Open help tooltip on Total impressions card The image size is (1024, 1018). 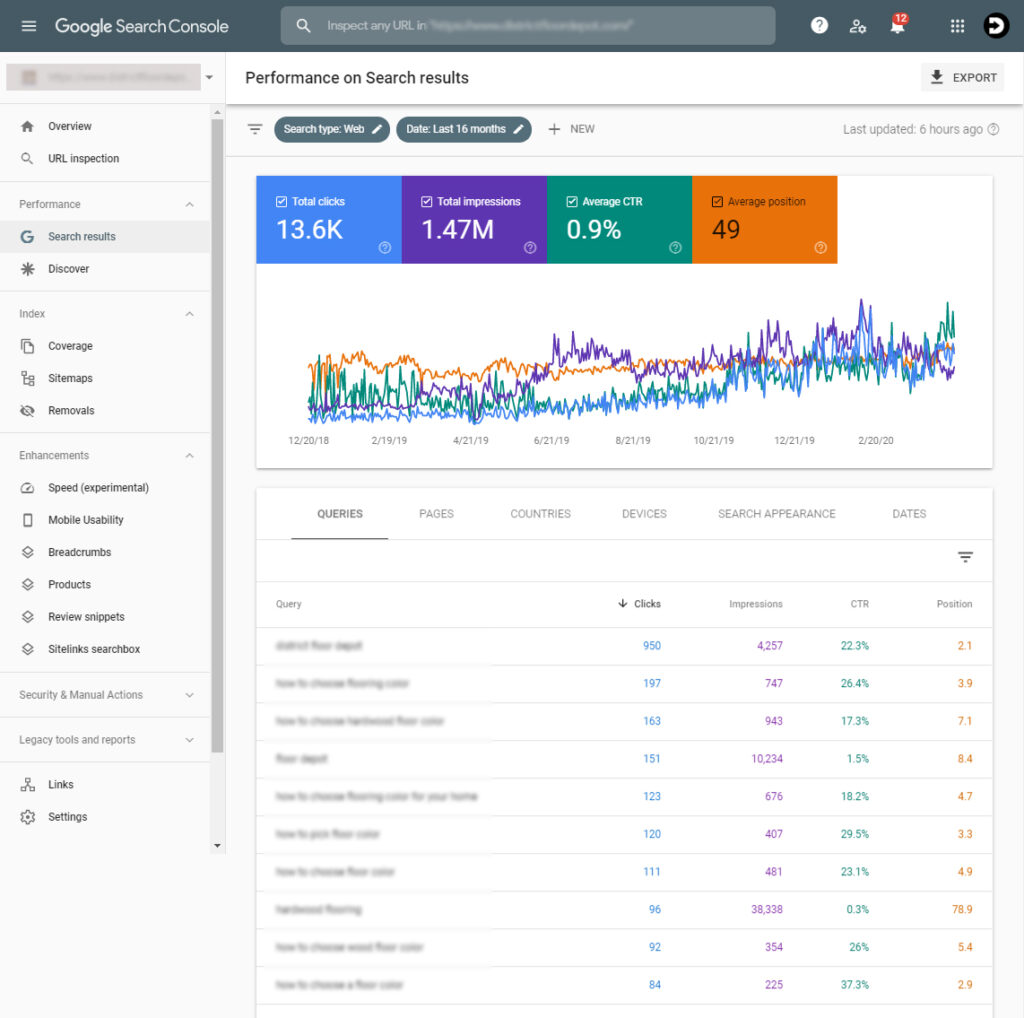click(530, 247)
